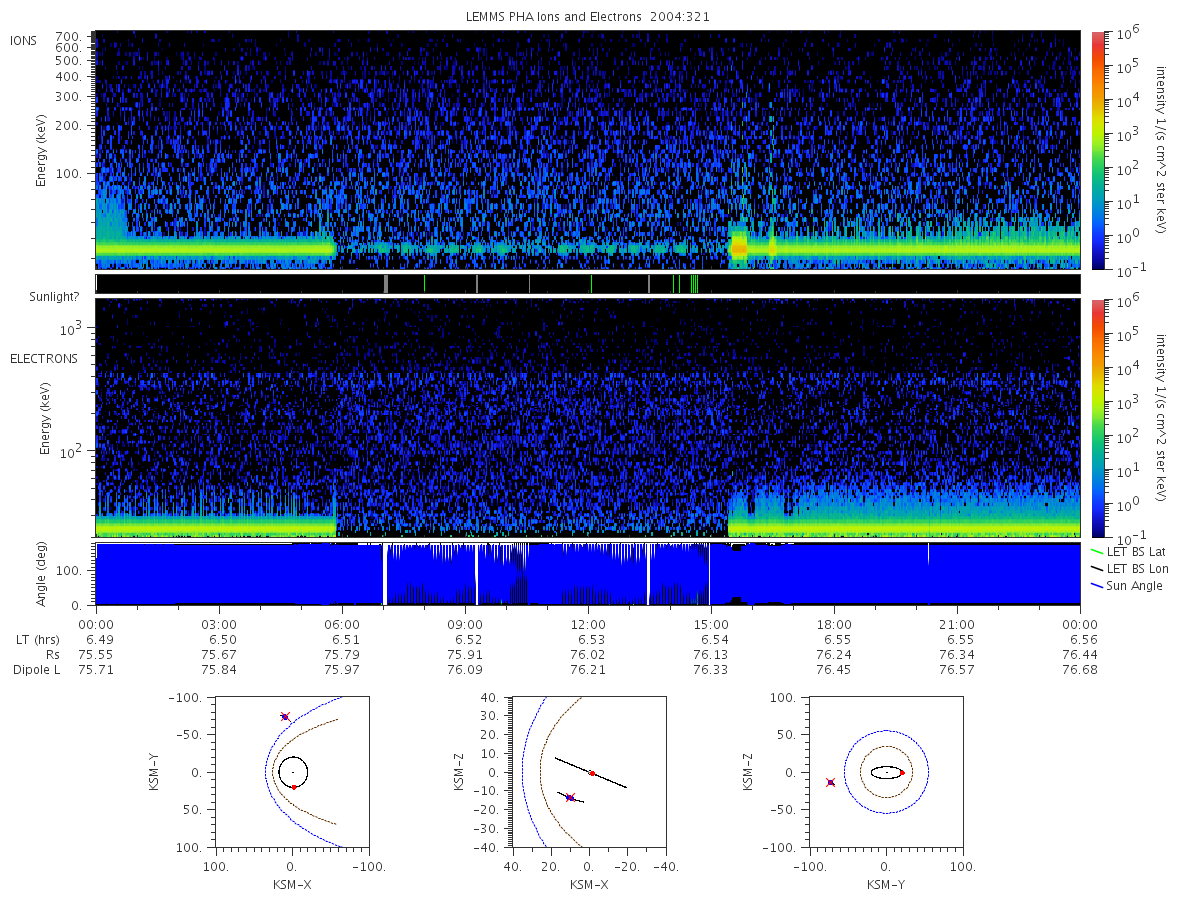Click the electron intensity color bar
Image resolution: width=1200 pixels, height=900 pixels.
(x=1097, y=417)
